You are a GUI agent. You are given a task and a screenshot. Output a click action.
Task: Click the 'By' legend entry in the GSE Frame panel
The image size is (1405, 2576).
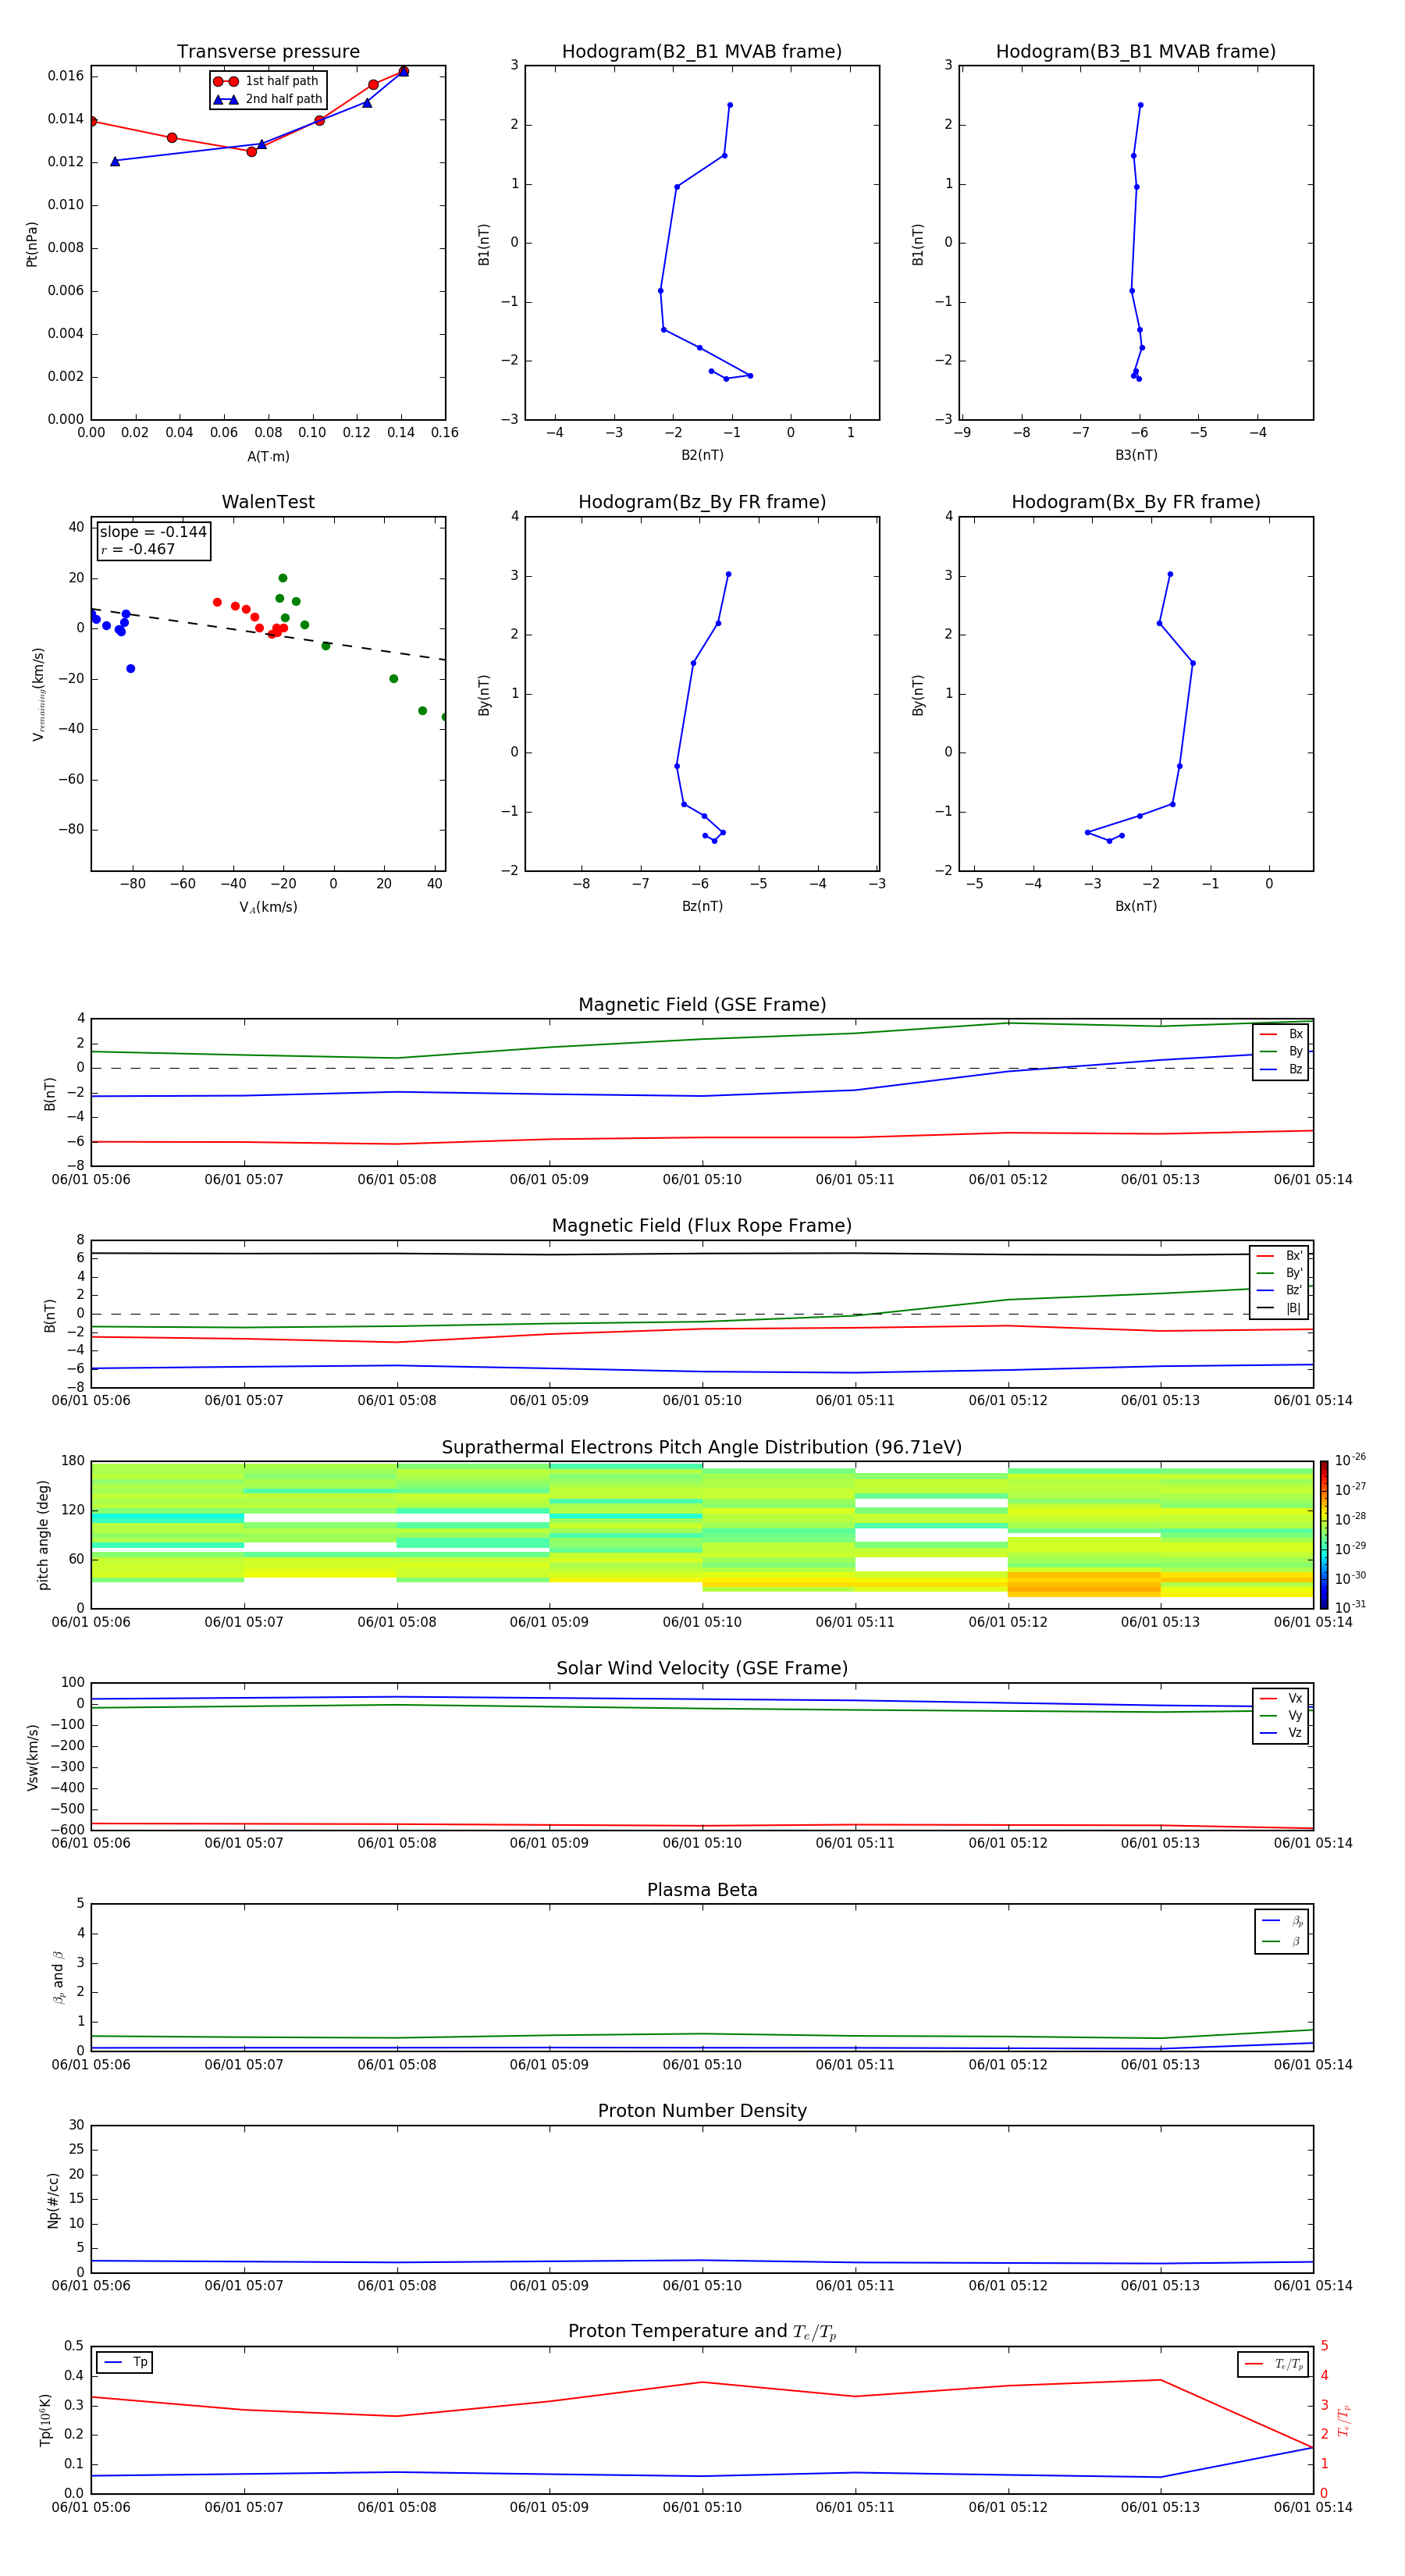(x=1282, y=1052)
